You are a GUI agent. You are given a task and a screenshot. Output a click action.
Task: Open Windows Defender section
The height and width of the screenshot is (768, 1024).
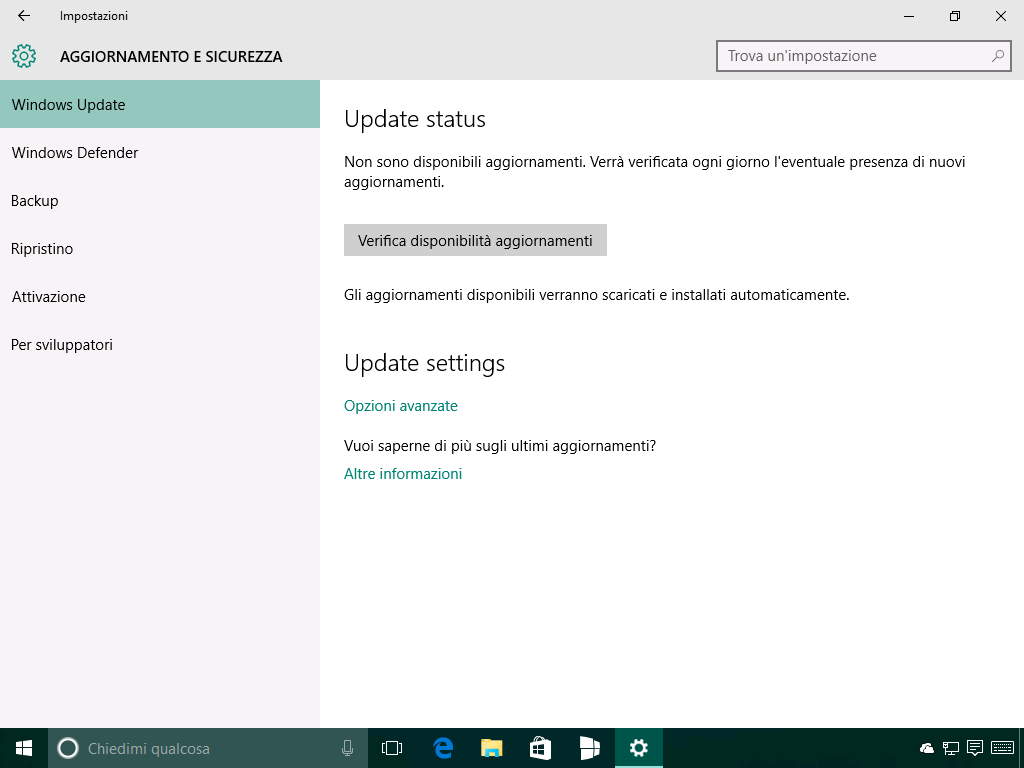[x=160, y=153]
